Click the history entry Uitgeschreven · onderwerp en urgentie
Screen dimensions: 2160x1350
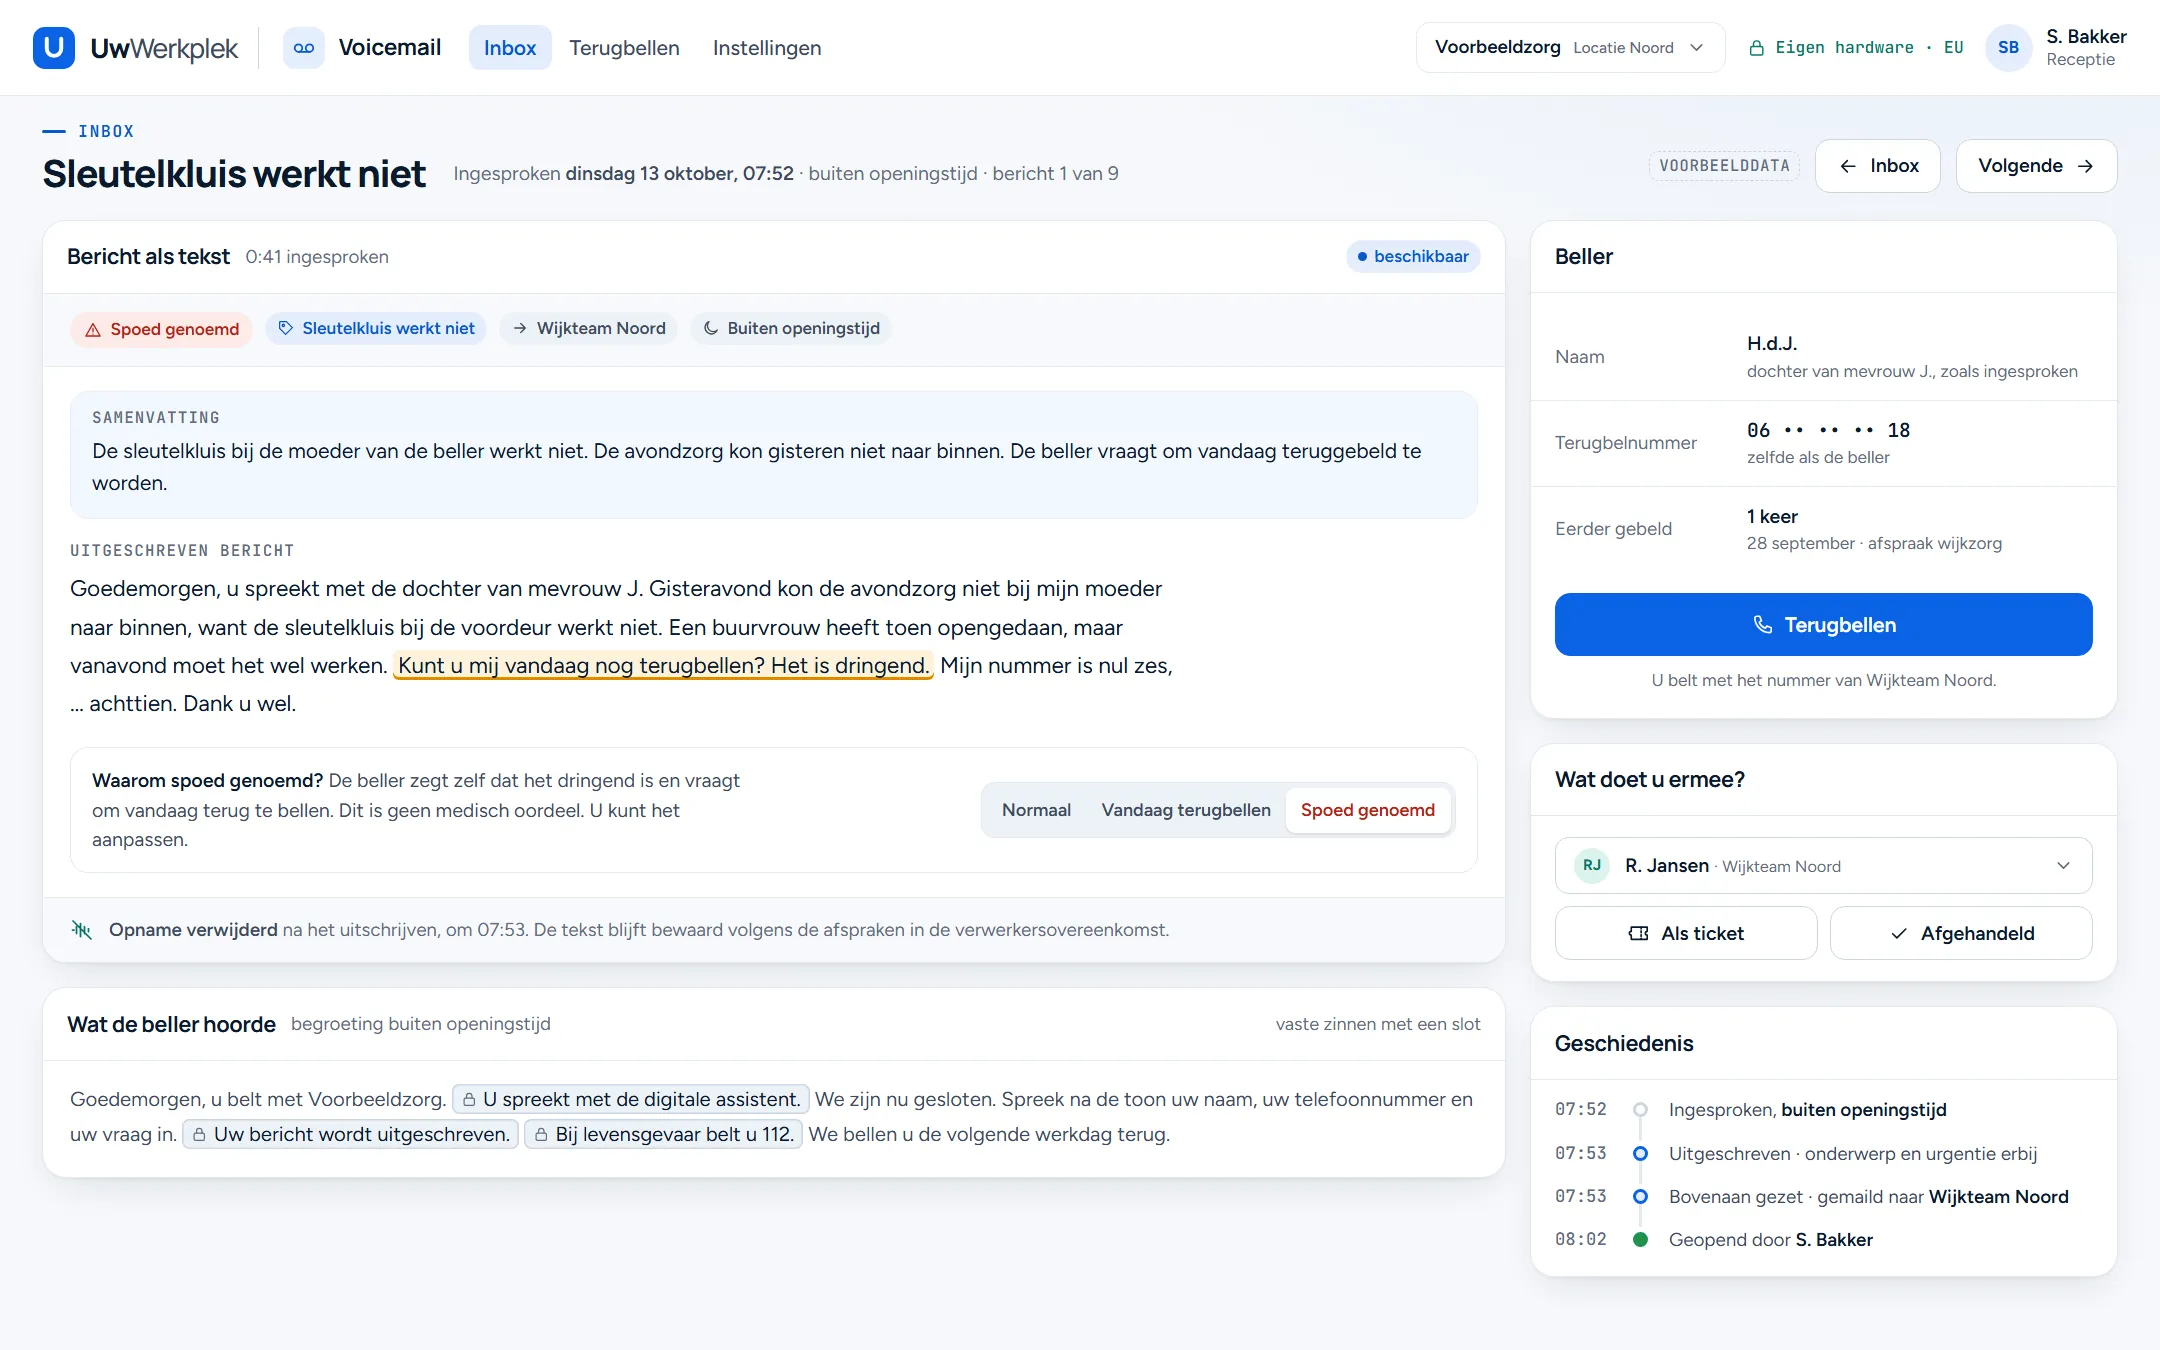(x=1823, y=1154)
